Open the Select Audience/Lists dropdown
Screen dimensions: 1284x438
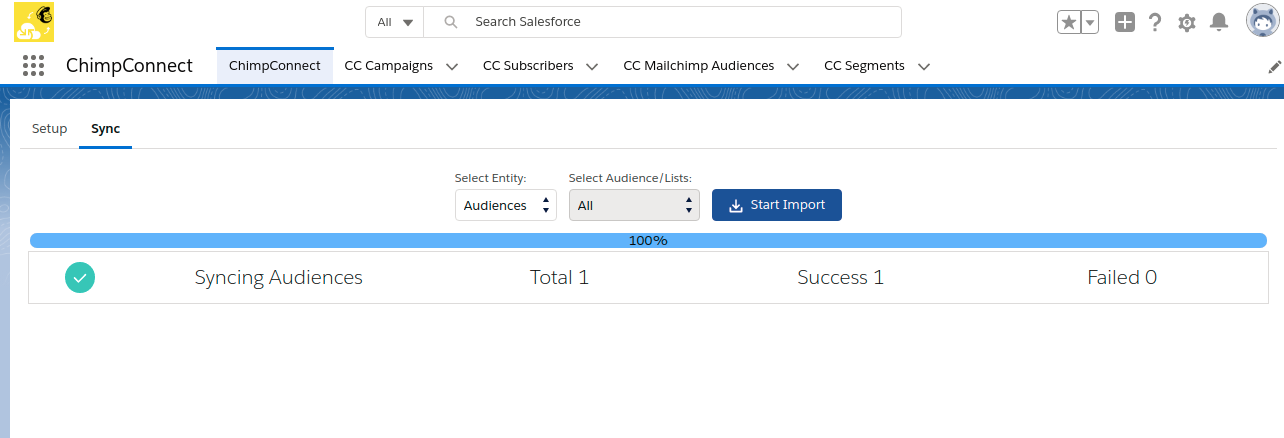point(634,205)
